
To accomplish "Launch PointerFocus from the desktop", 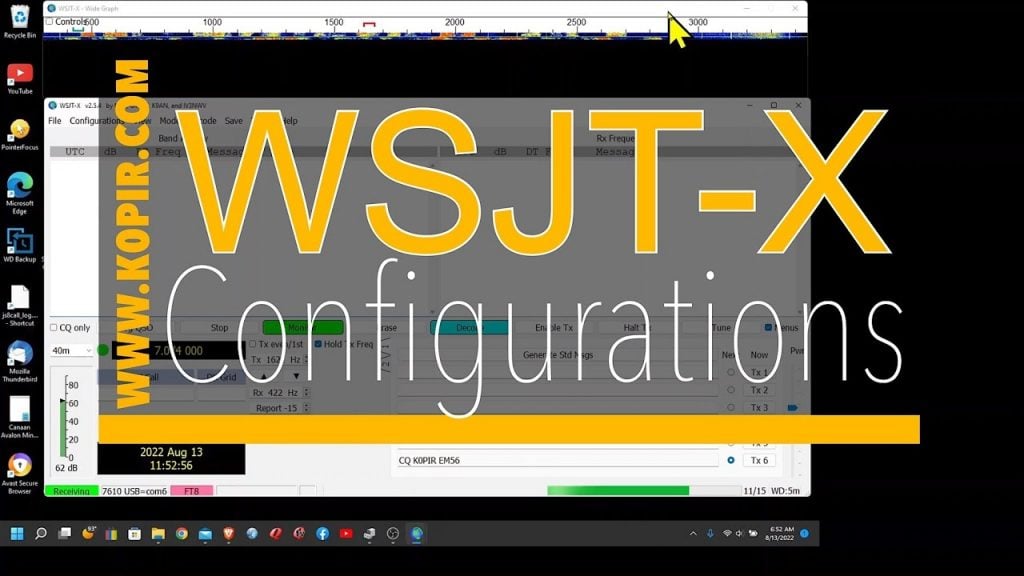I will click(20, 135).
